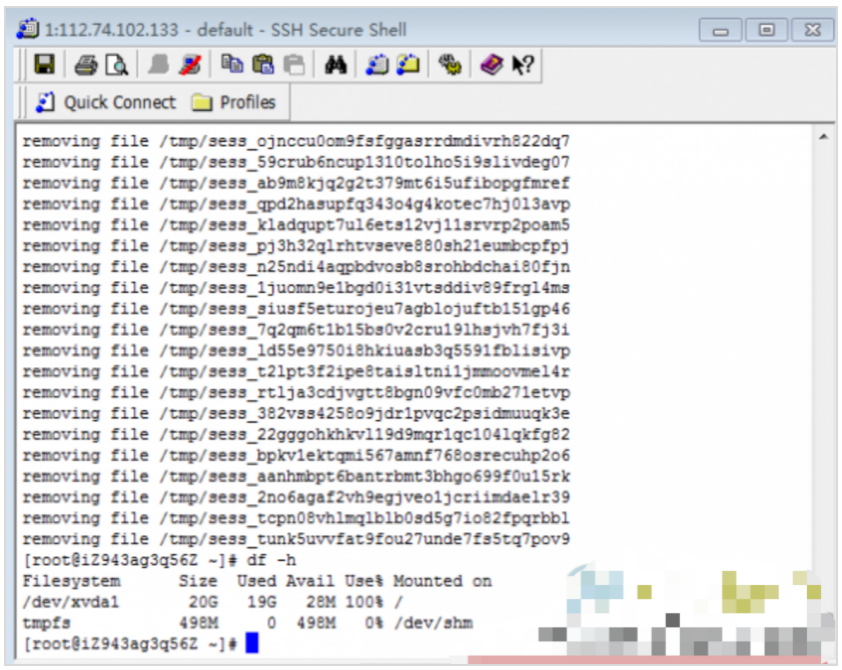Open a New Terminal Window
The width and height of the screenshot is (842, 670).
[377, 65]
